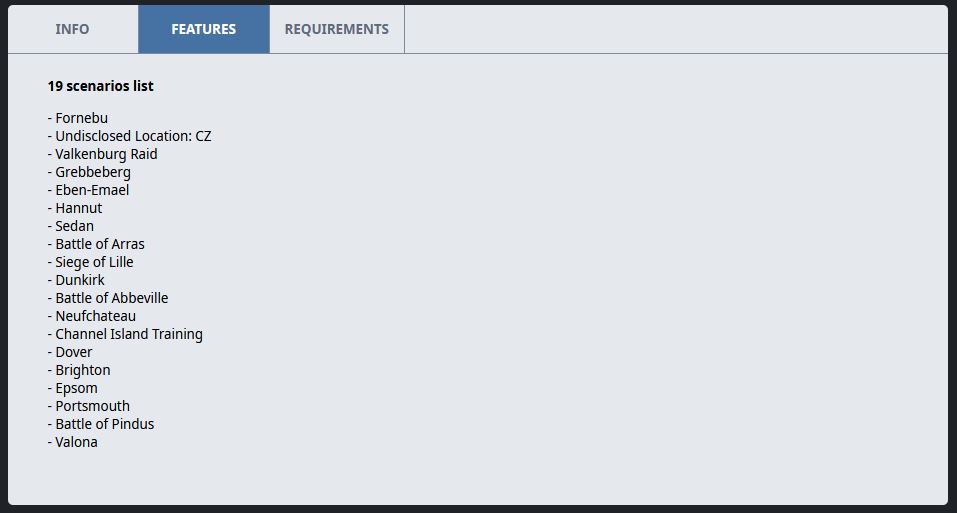Select the Eben-Emael scenario text
This screenshot has width=957, height=513.
[88, 190]
